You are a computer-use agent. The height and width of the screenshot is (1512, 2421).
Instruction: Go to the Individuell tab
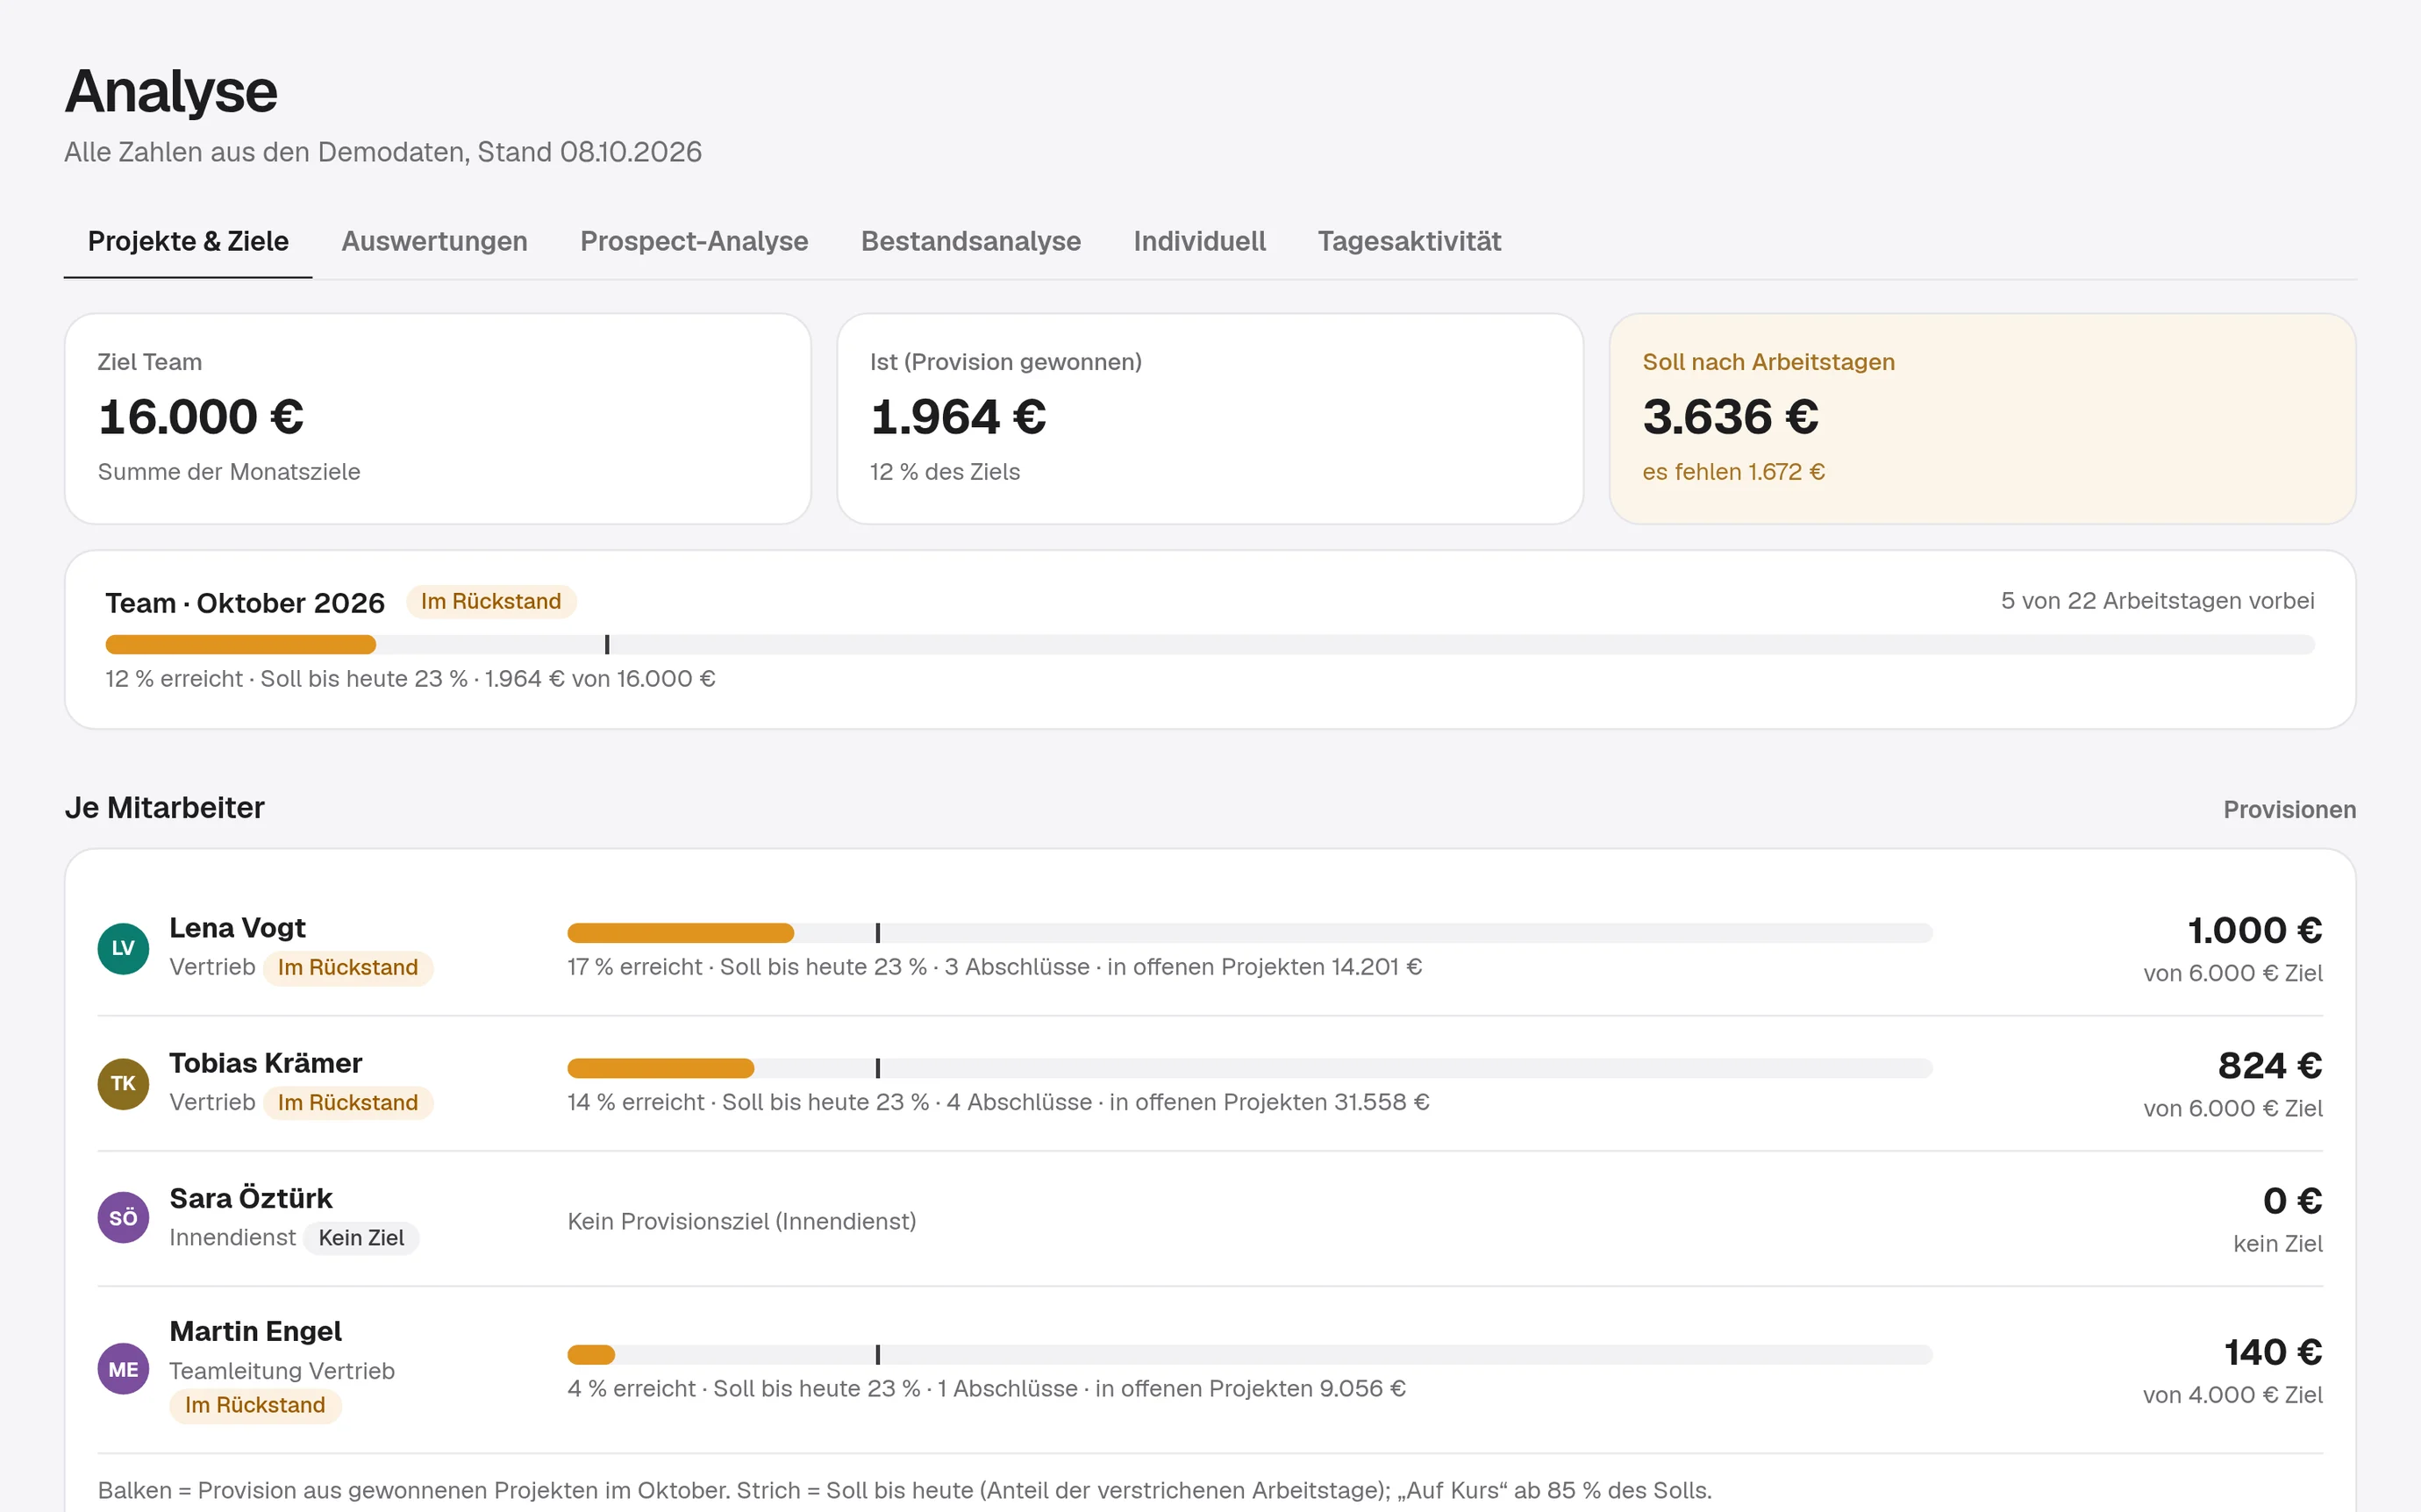coord(1199,241)
